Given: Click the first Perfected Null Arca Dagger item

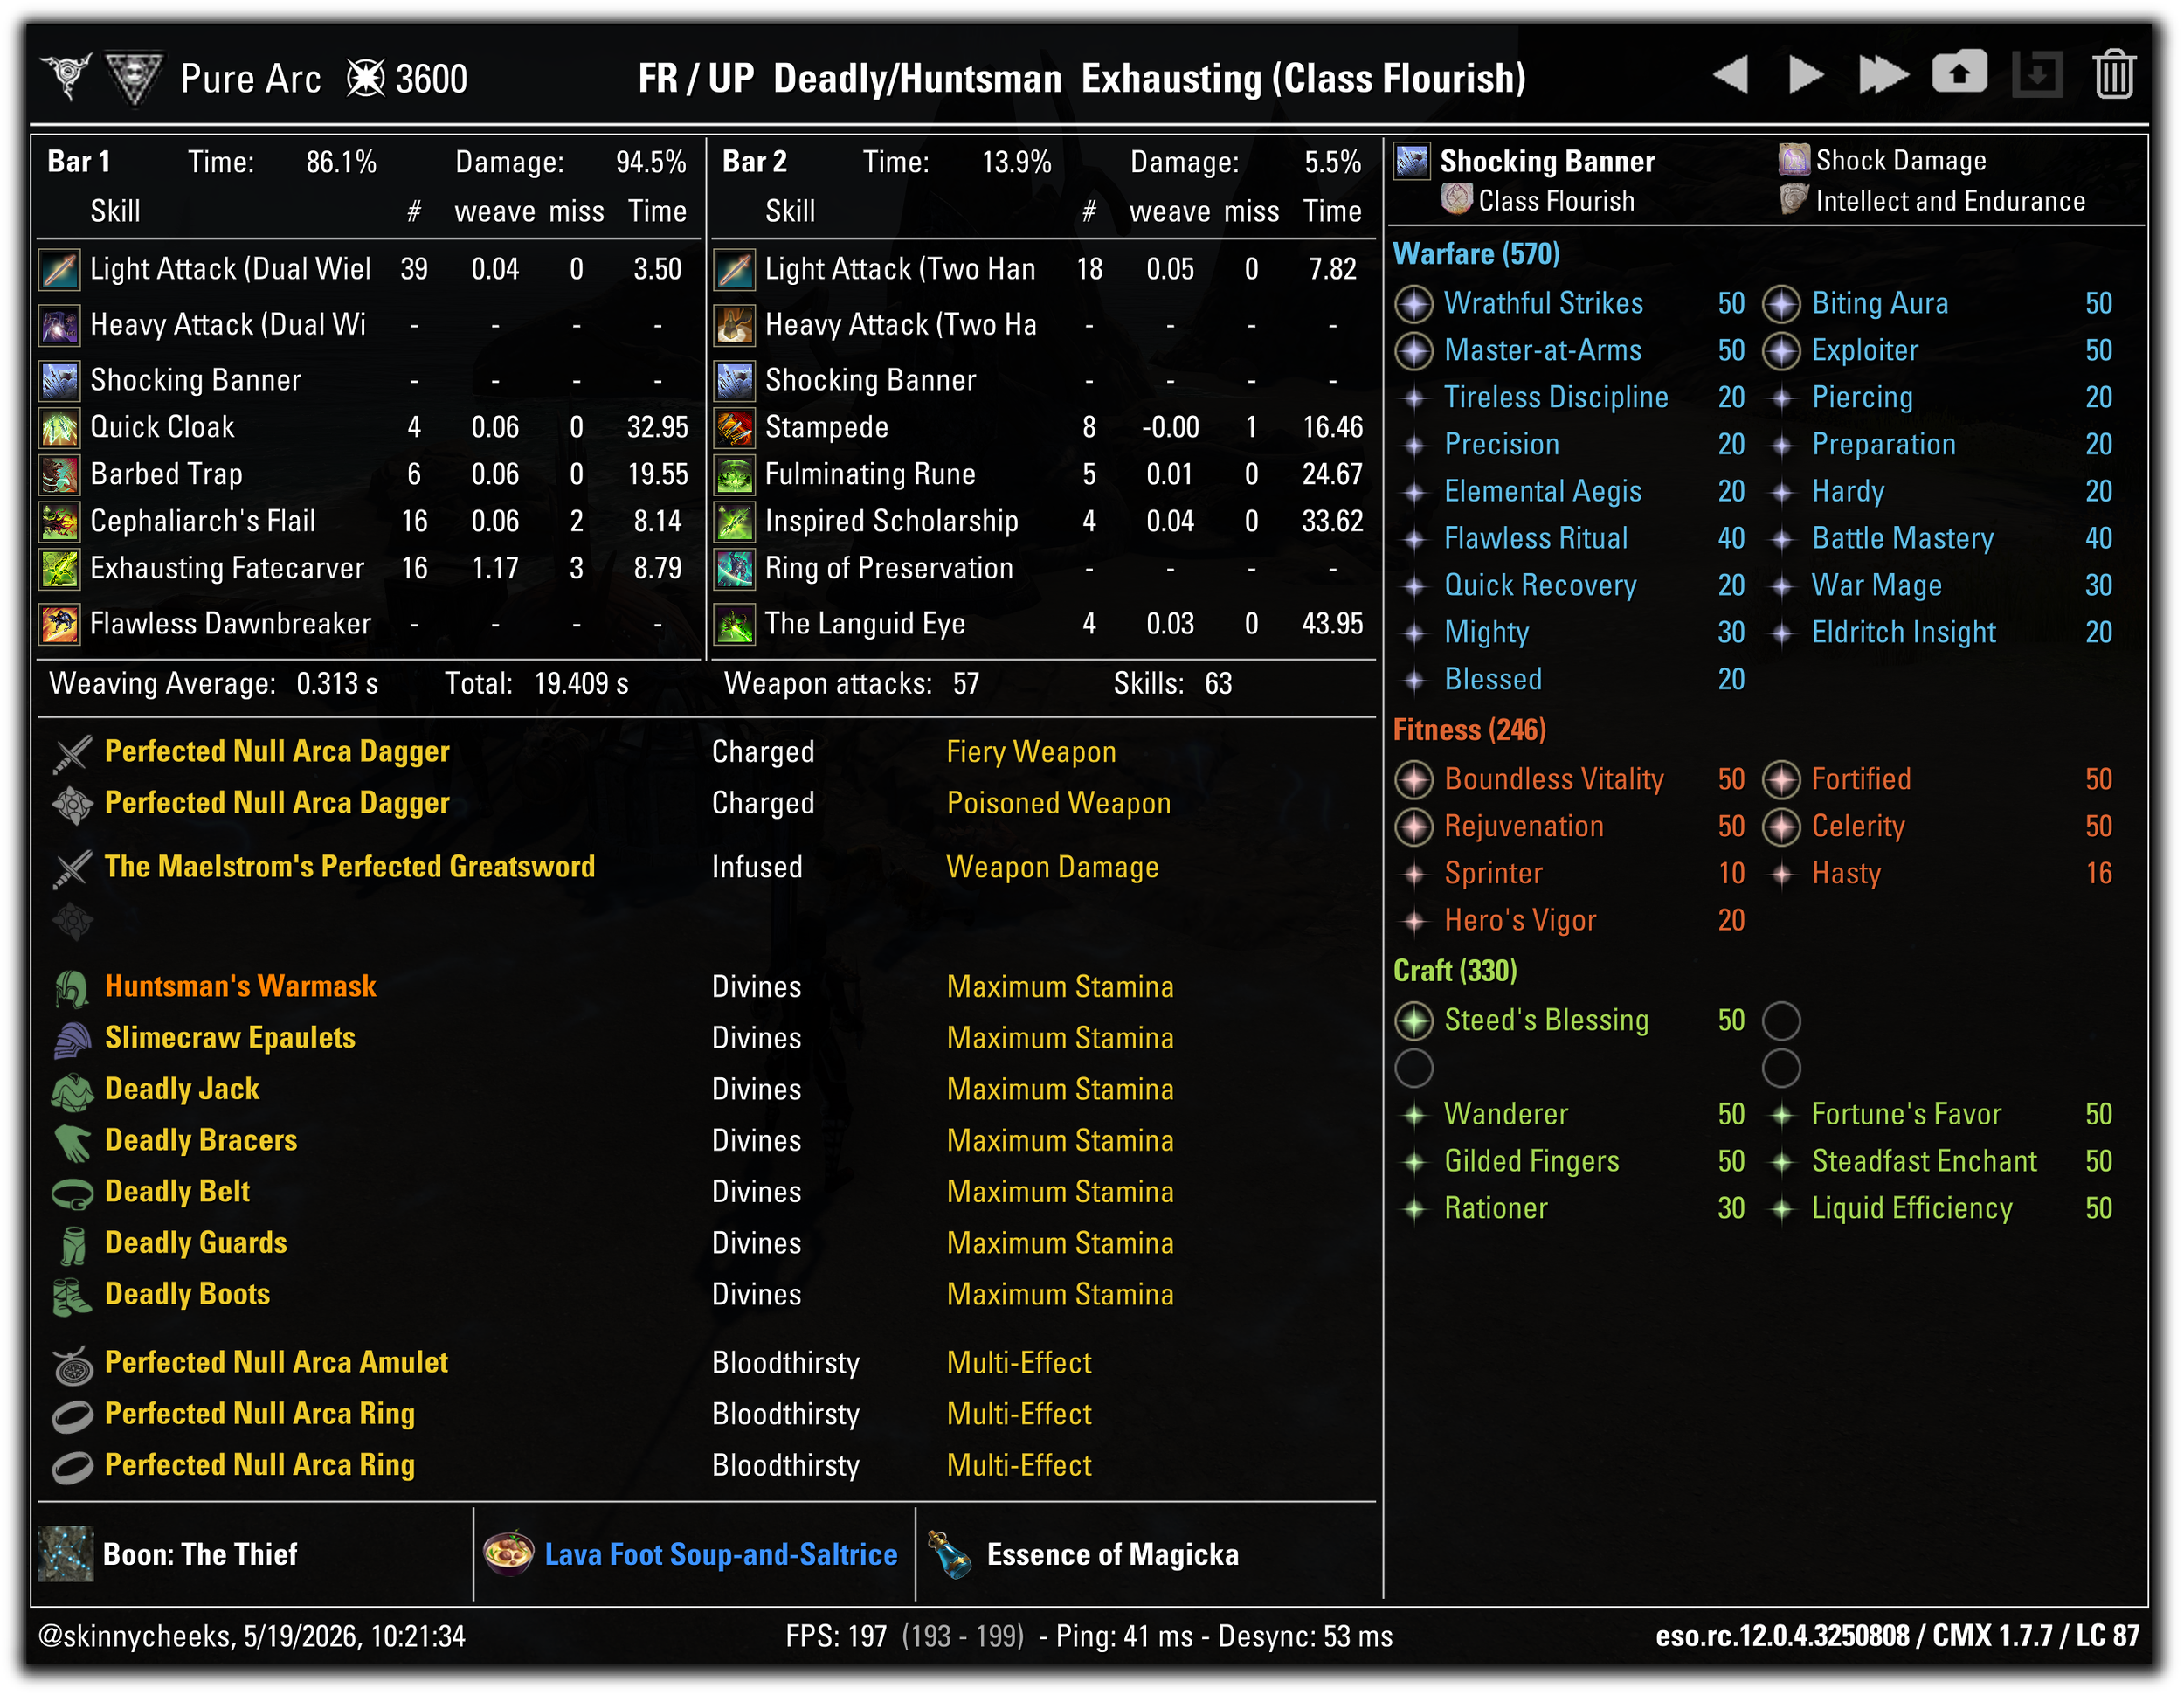Looking at the screenshot, I should click(277, 751).
